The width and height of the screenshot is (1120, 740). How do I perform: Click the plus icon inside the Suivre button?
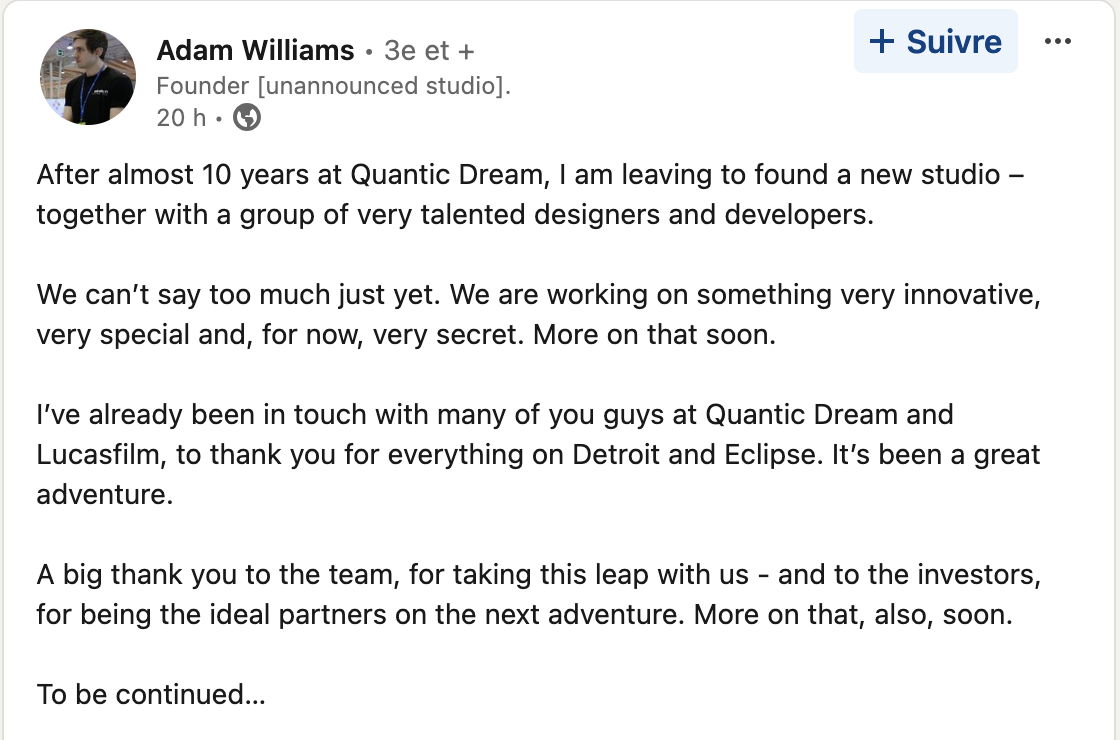(x=882, y=41)
